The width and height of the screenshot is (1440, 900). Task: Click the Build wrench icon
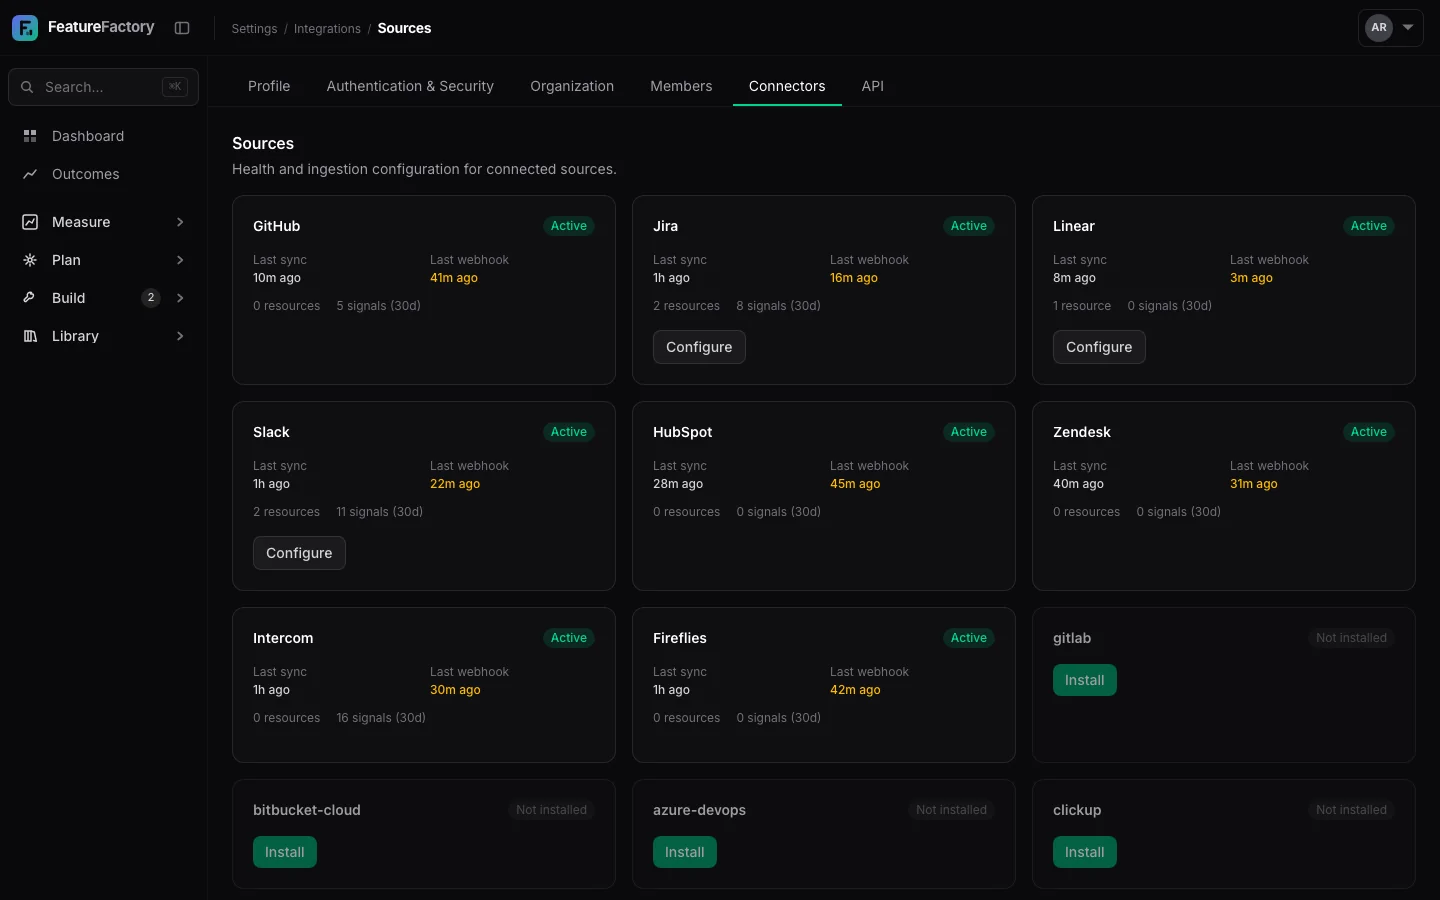pyautogui.click(x=30, y=298)
